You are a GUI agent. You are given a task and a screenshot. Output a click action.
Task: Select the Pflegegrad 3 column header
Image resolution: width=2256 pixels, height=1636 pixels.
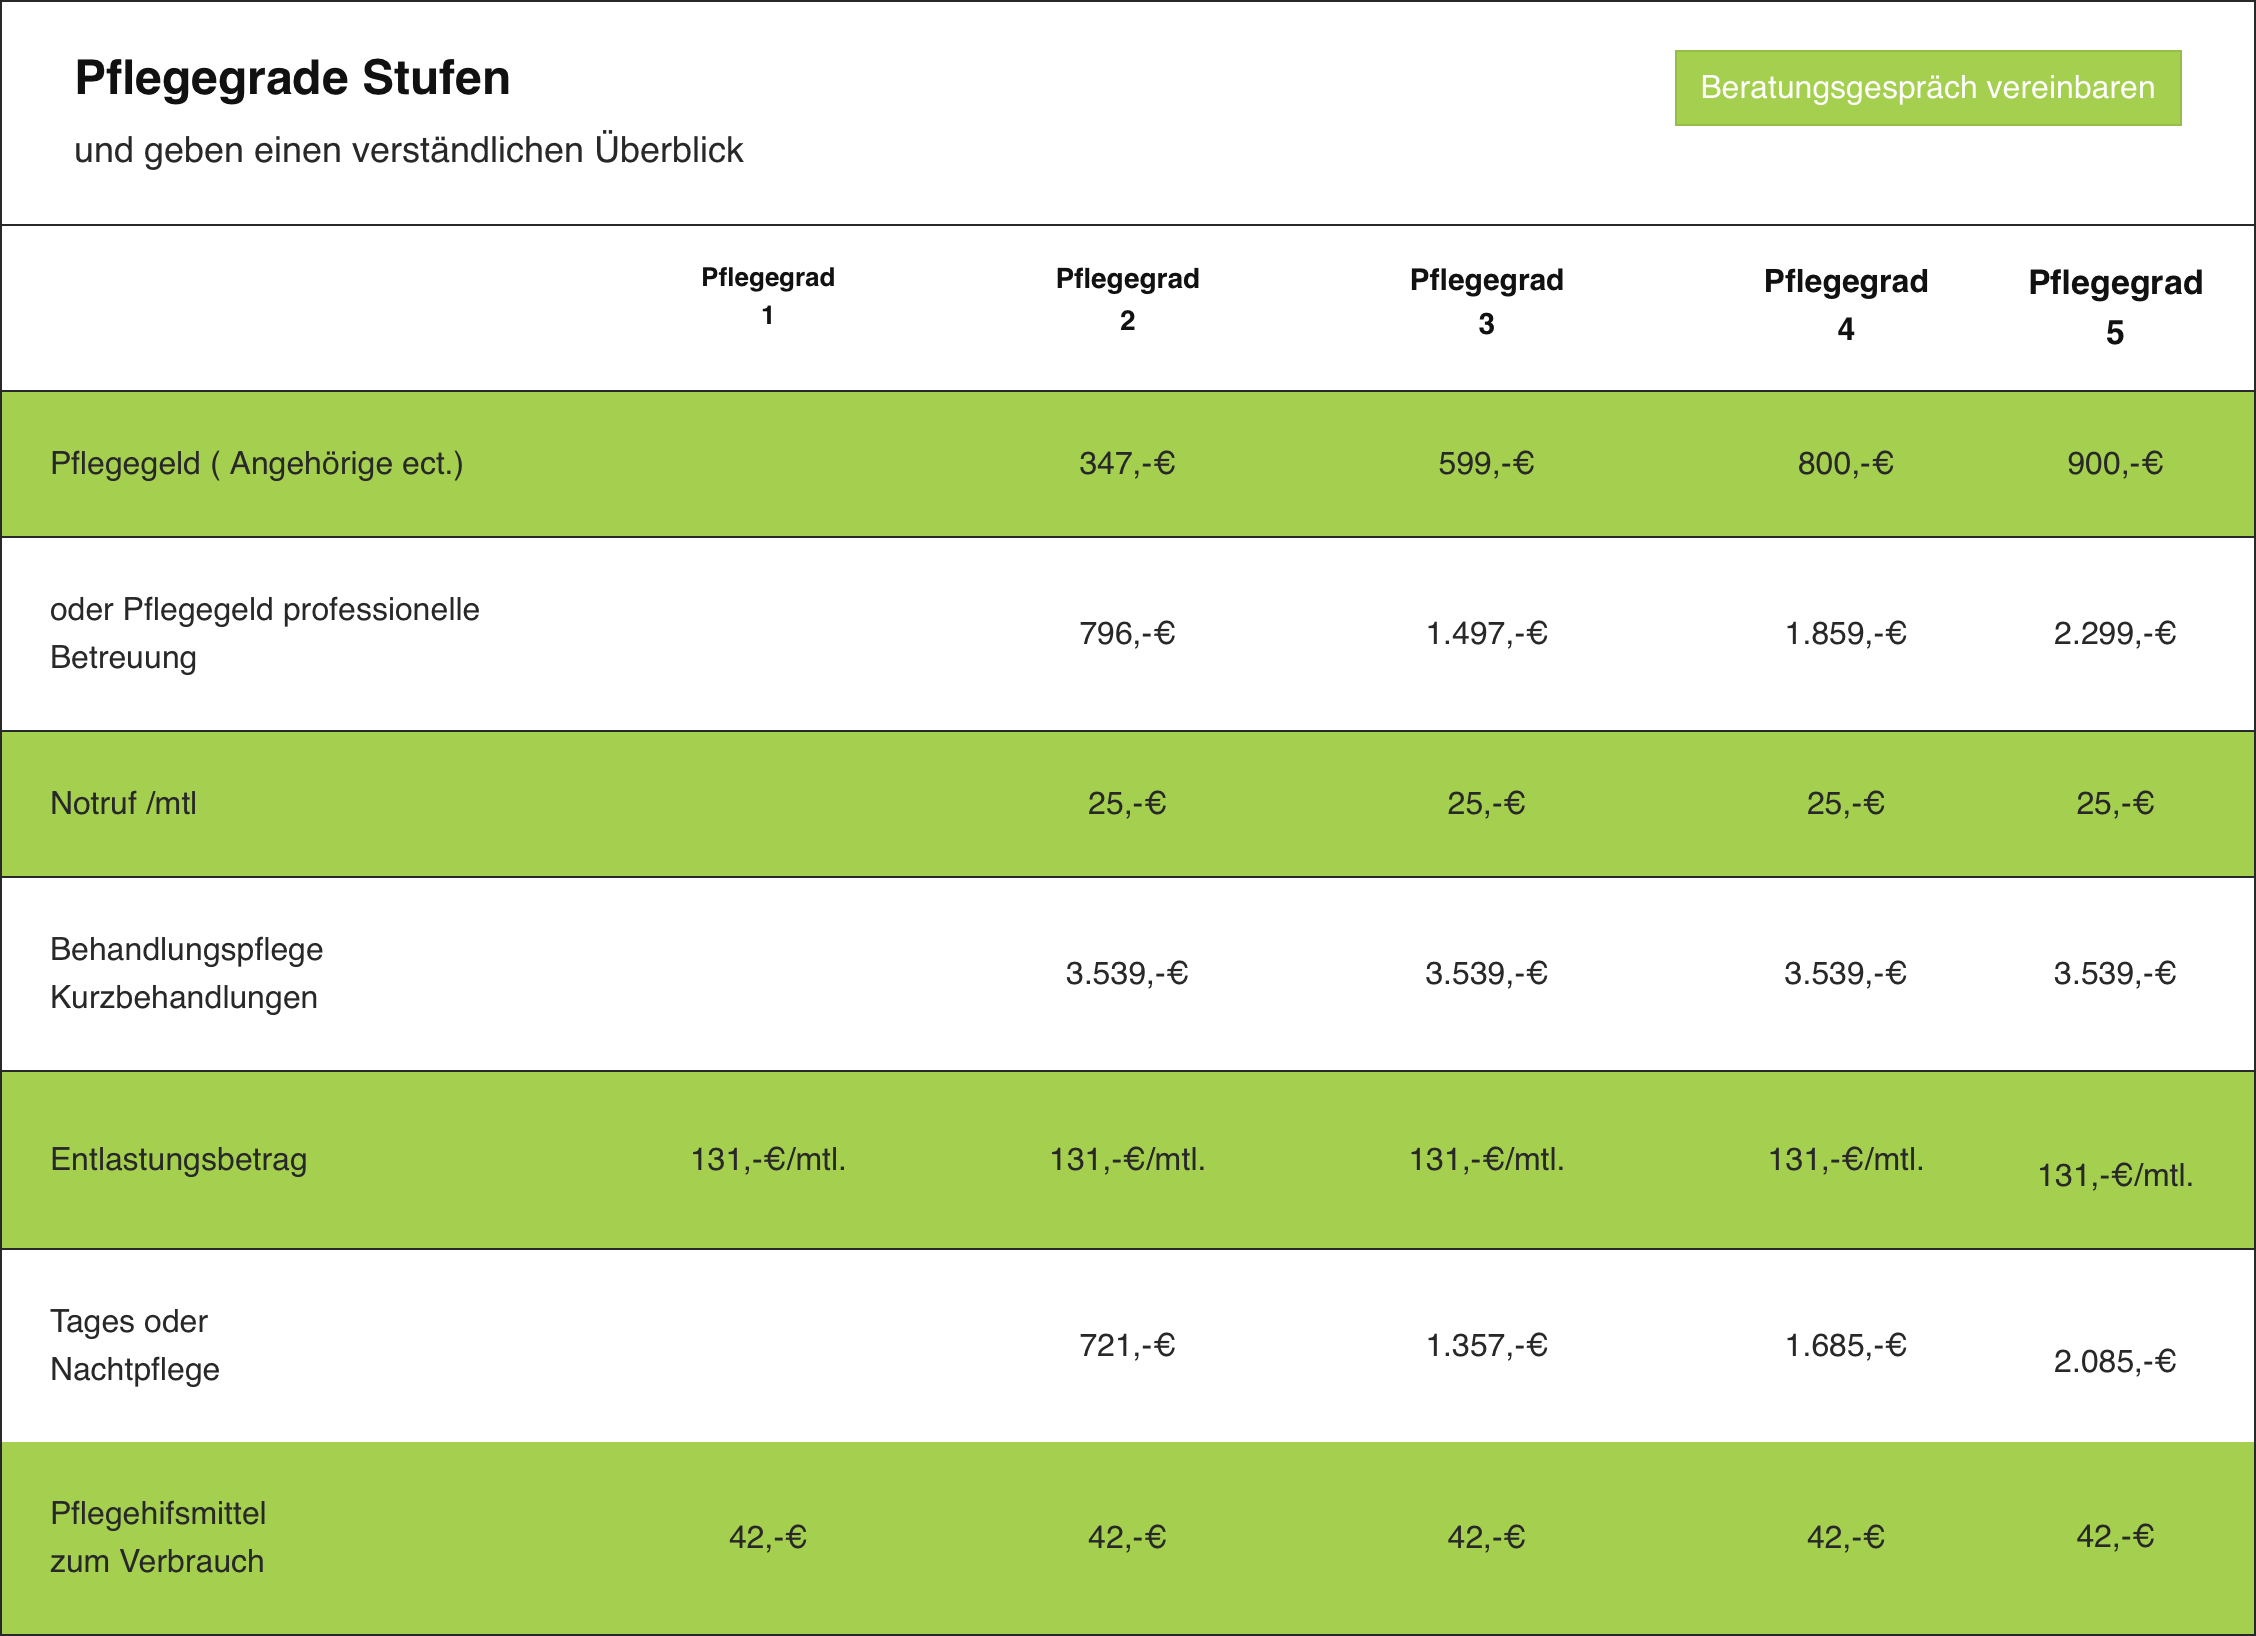click(1486, 301)
